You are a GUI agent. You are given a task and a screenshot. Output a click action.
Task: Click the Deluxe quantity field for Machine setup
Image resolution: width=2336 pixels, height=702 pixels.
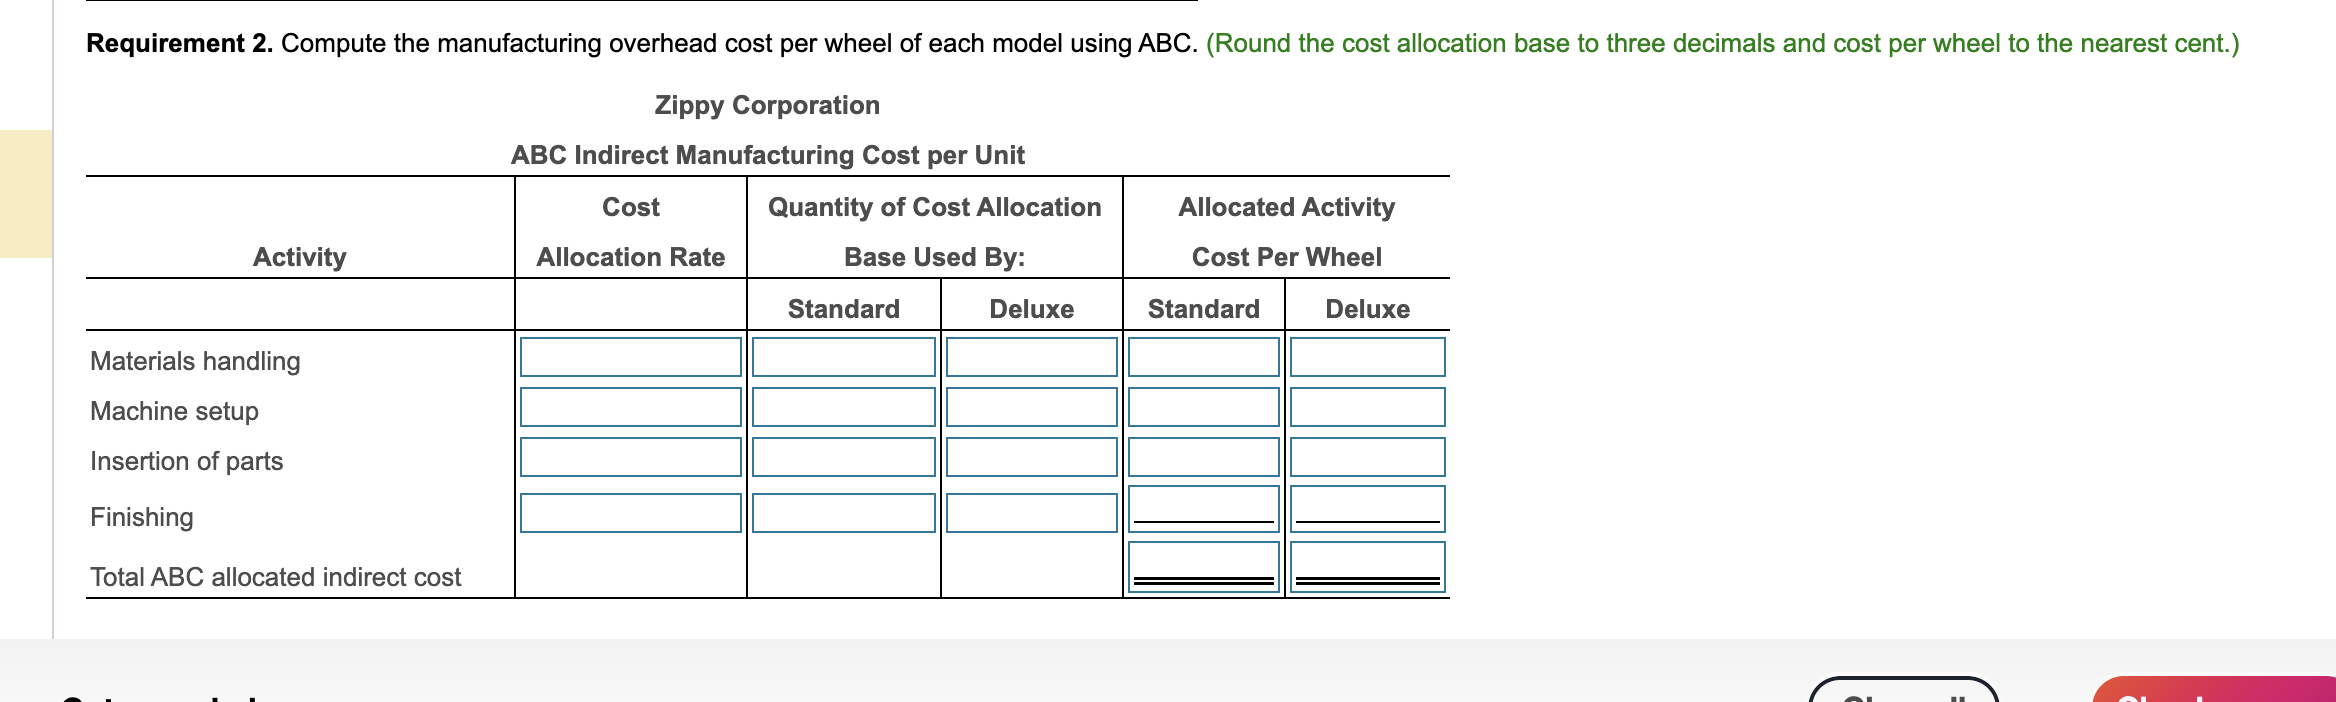(1030, 407)
